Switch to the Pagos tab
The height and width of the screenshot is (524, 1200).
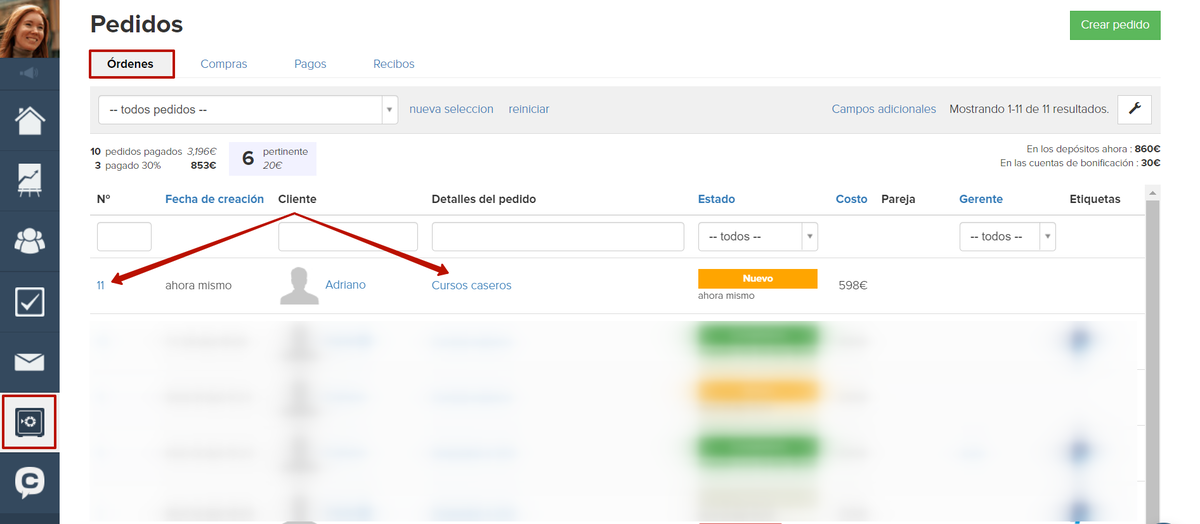coord(310,64)
